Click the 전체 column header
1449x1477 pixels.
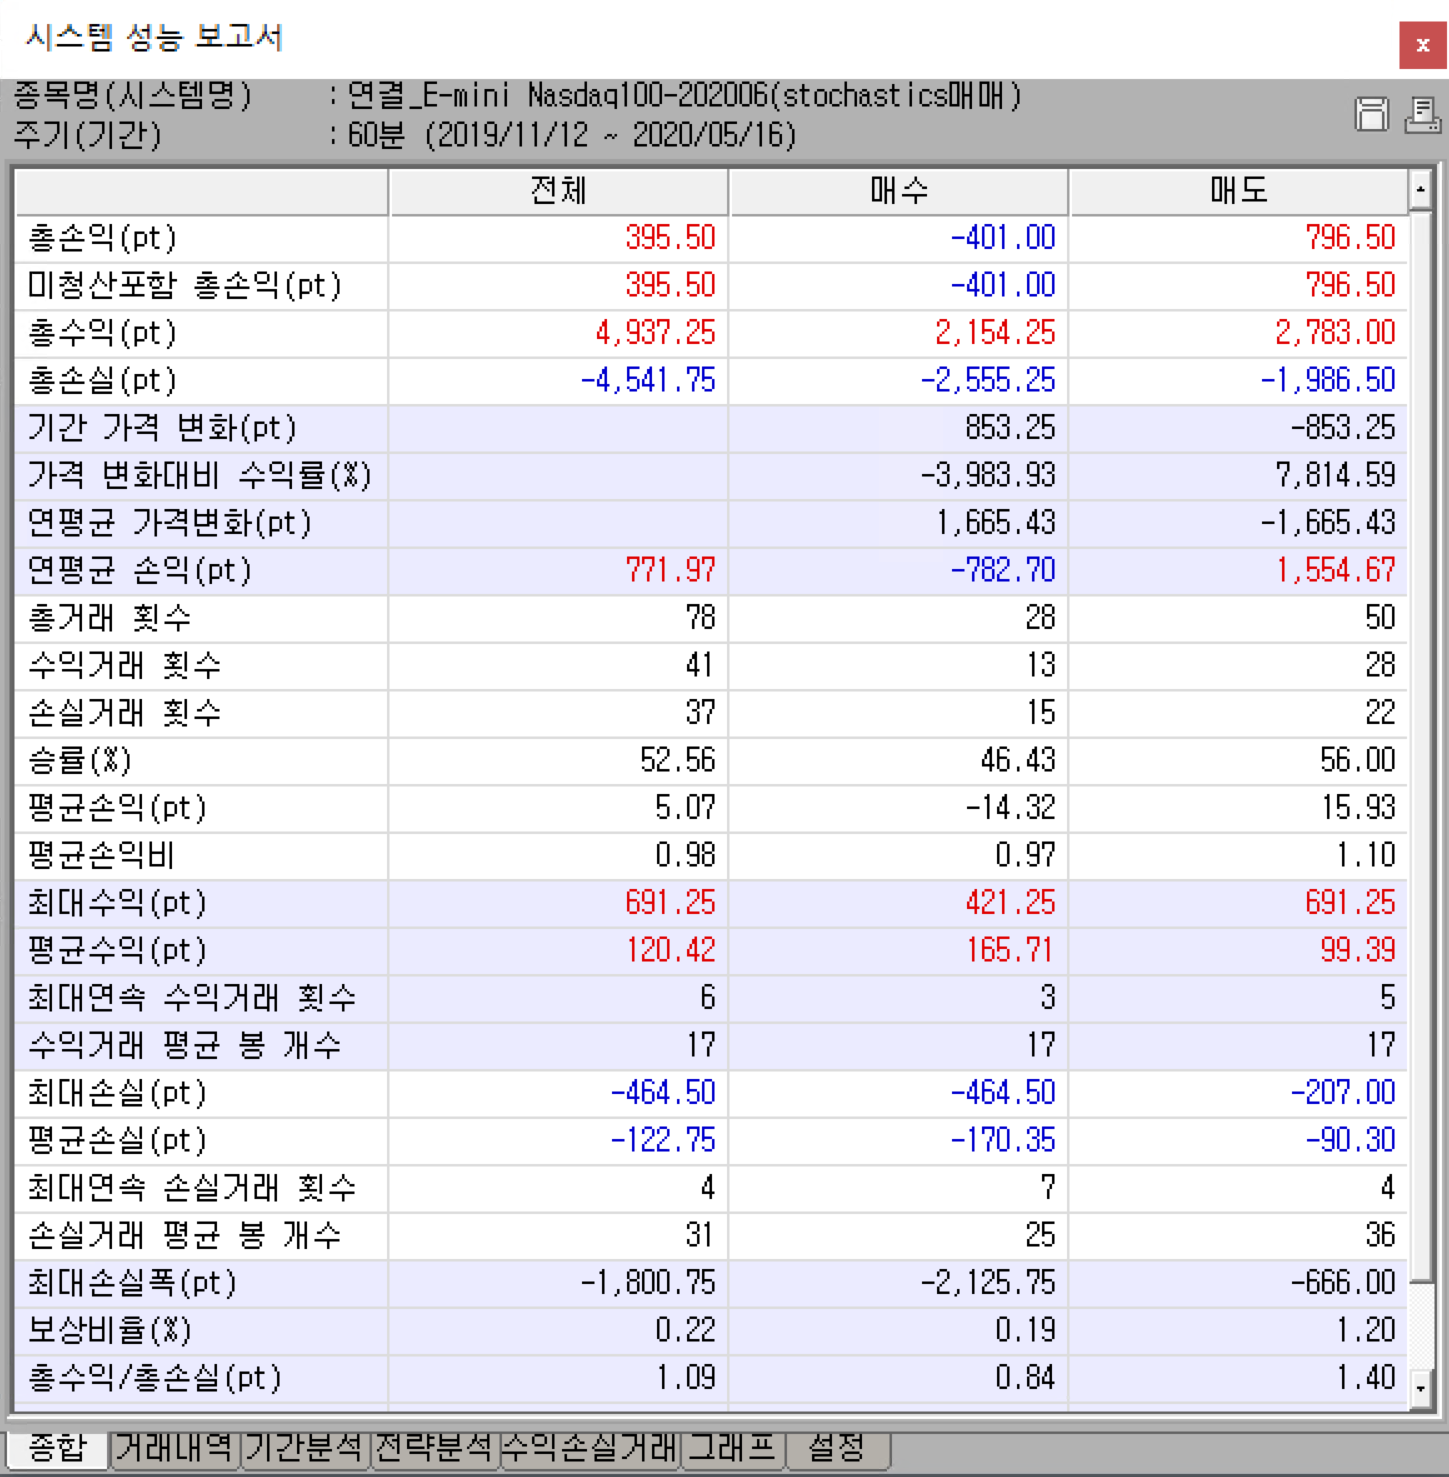point(558,190)
